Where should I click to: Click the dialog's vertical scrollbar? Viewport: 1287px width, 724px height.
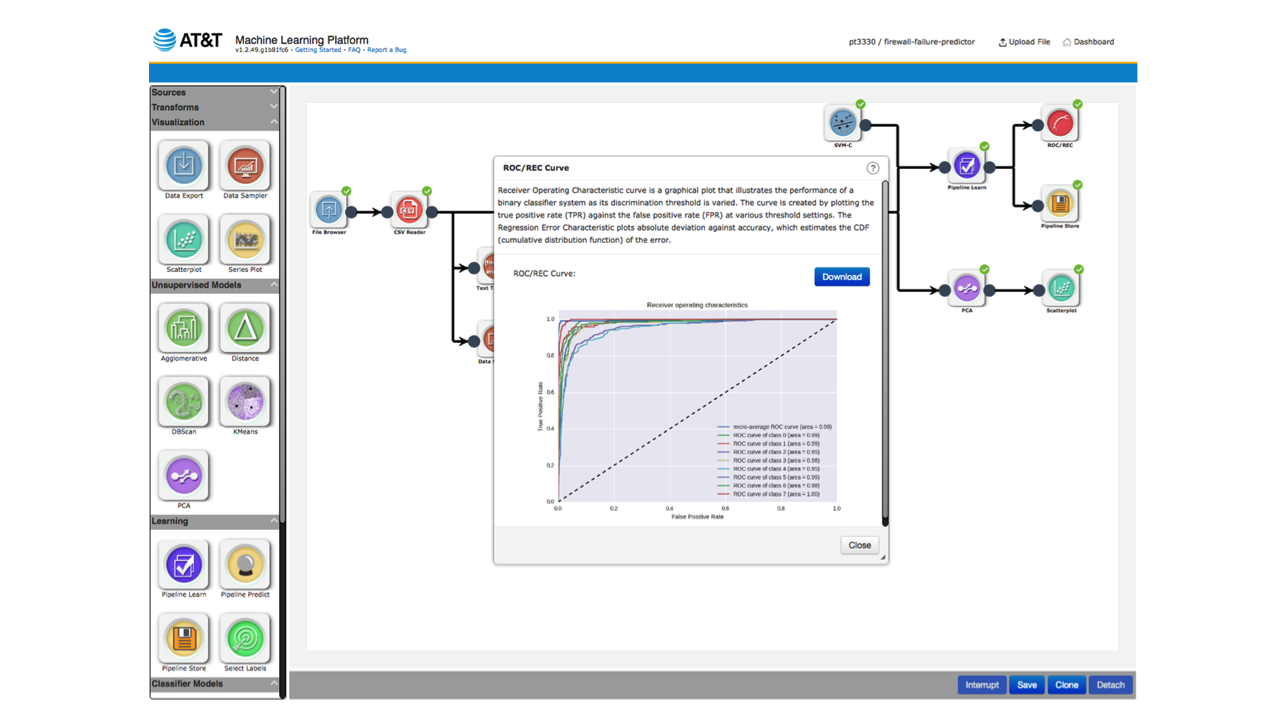pyautogui.click(x=885, y=352)
